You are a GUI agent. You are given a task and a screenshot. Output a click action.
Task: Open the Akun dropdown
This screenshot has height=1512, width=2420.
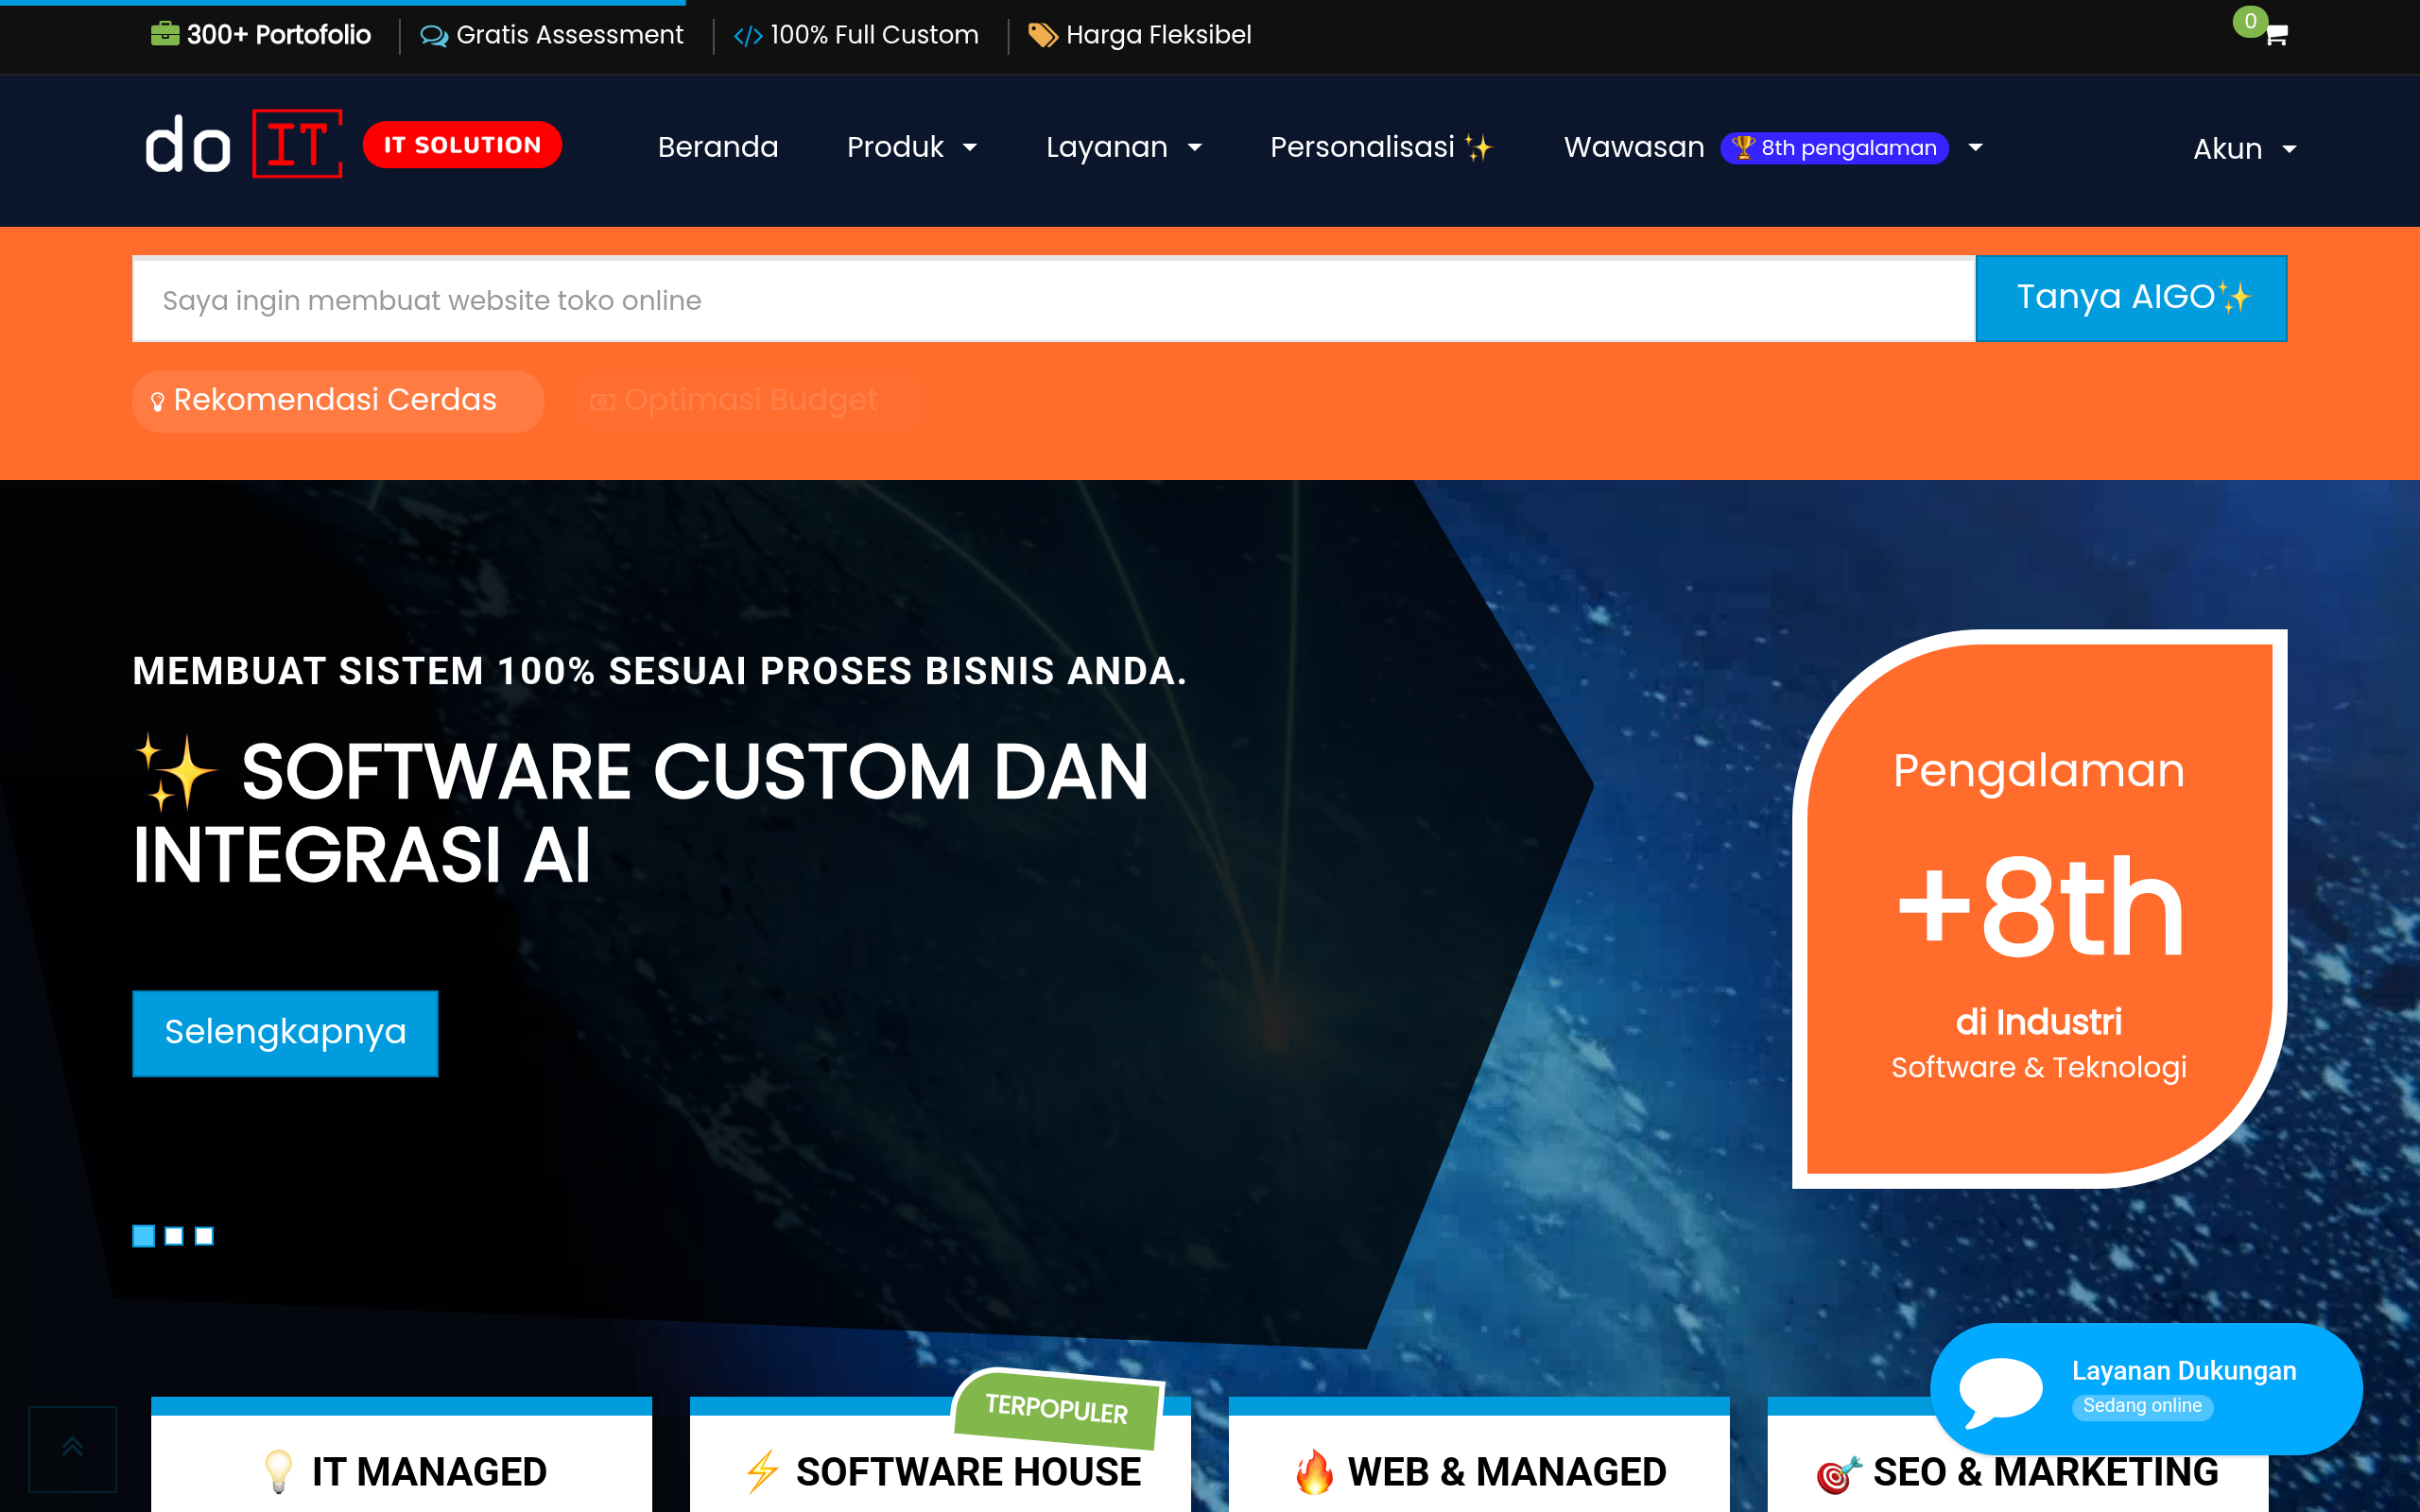click(x=2244, y=149)
